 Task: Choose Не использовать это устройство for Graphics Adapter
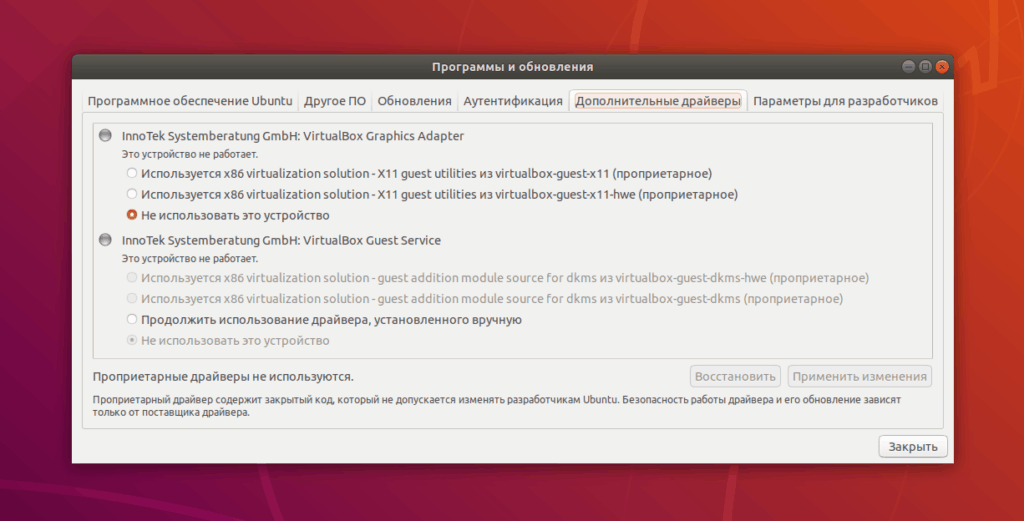coord(132,215)
